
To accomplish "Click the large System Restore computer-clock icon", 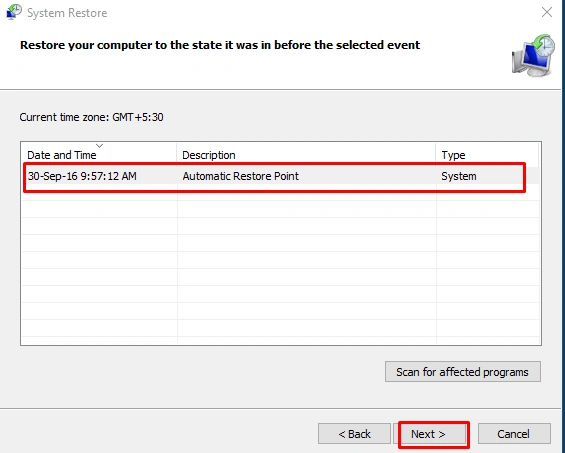I will point(533,55).
